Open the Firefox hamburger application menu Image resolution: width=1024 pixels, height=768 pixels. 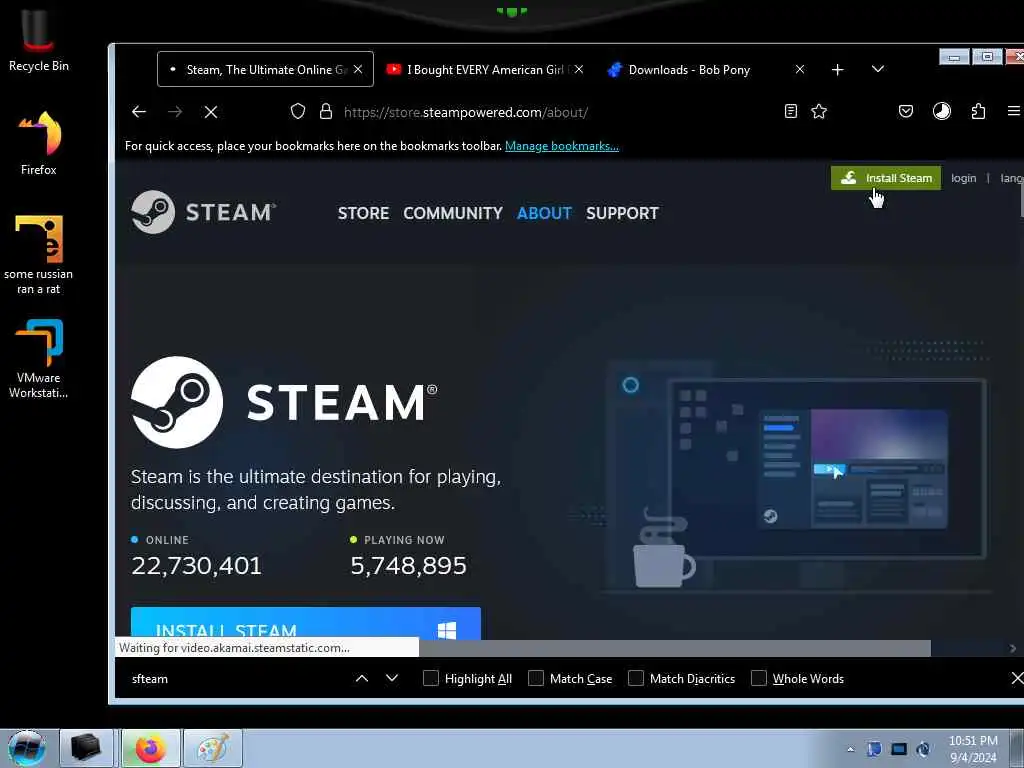click(x=1014, y=112)
